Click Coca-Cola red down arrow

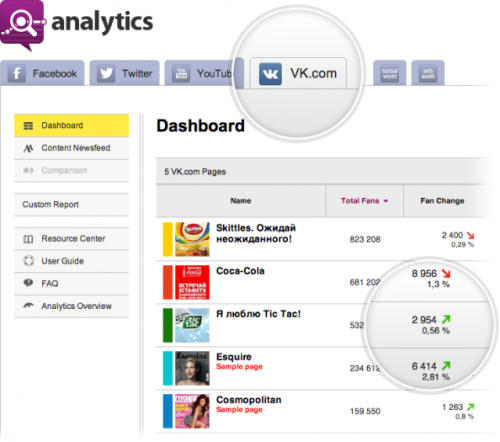[446, 273]
